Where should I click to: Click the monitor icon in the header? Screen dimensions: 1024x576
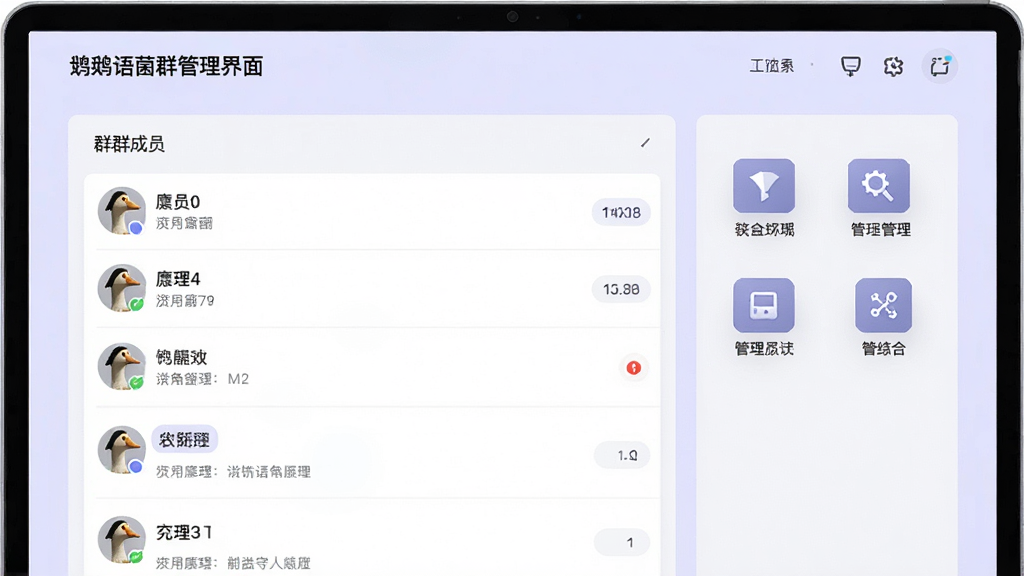click(850, 67)
